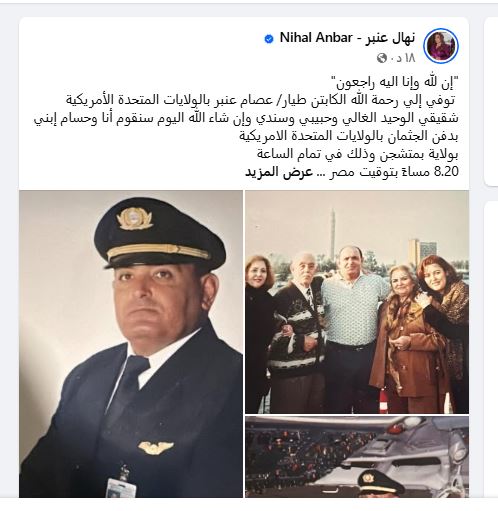
Task: Click the globe public-audience icon
Action: (382, 58)
